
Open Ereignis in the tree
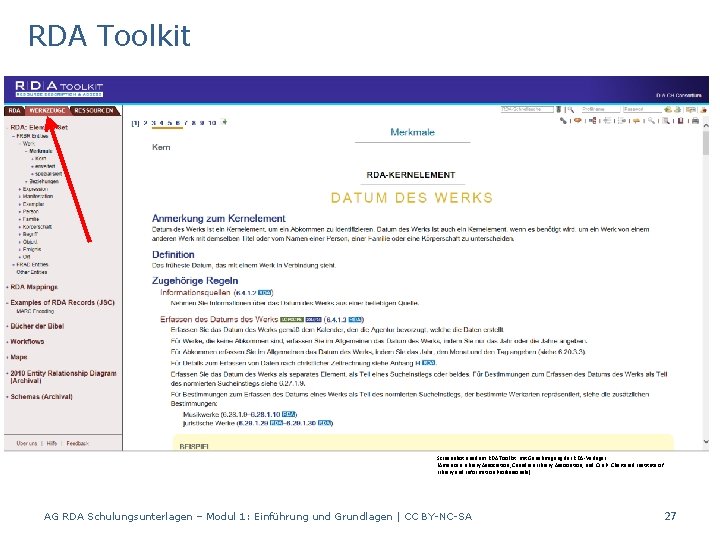click(32, 249)
